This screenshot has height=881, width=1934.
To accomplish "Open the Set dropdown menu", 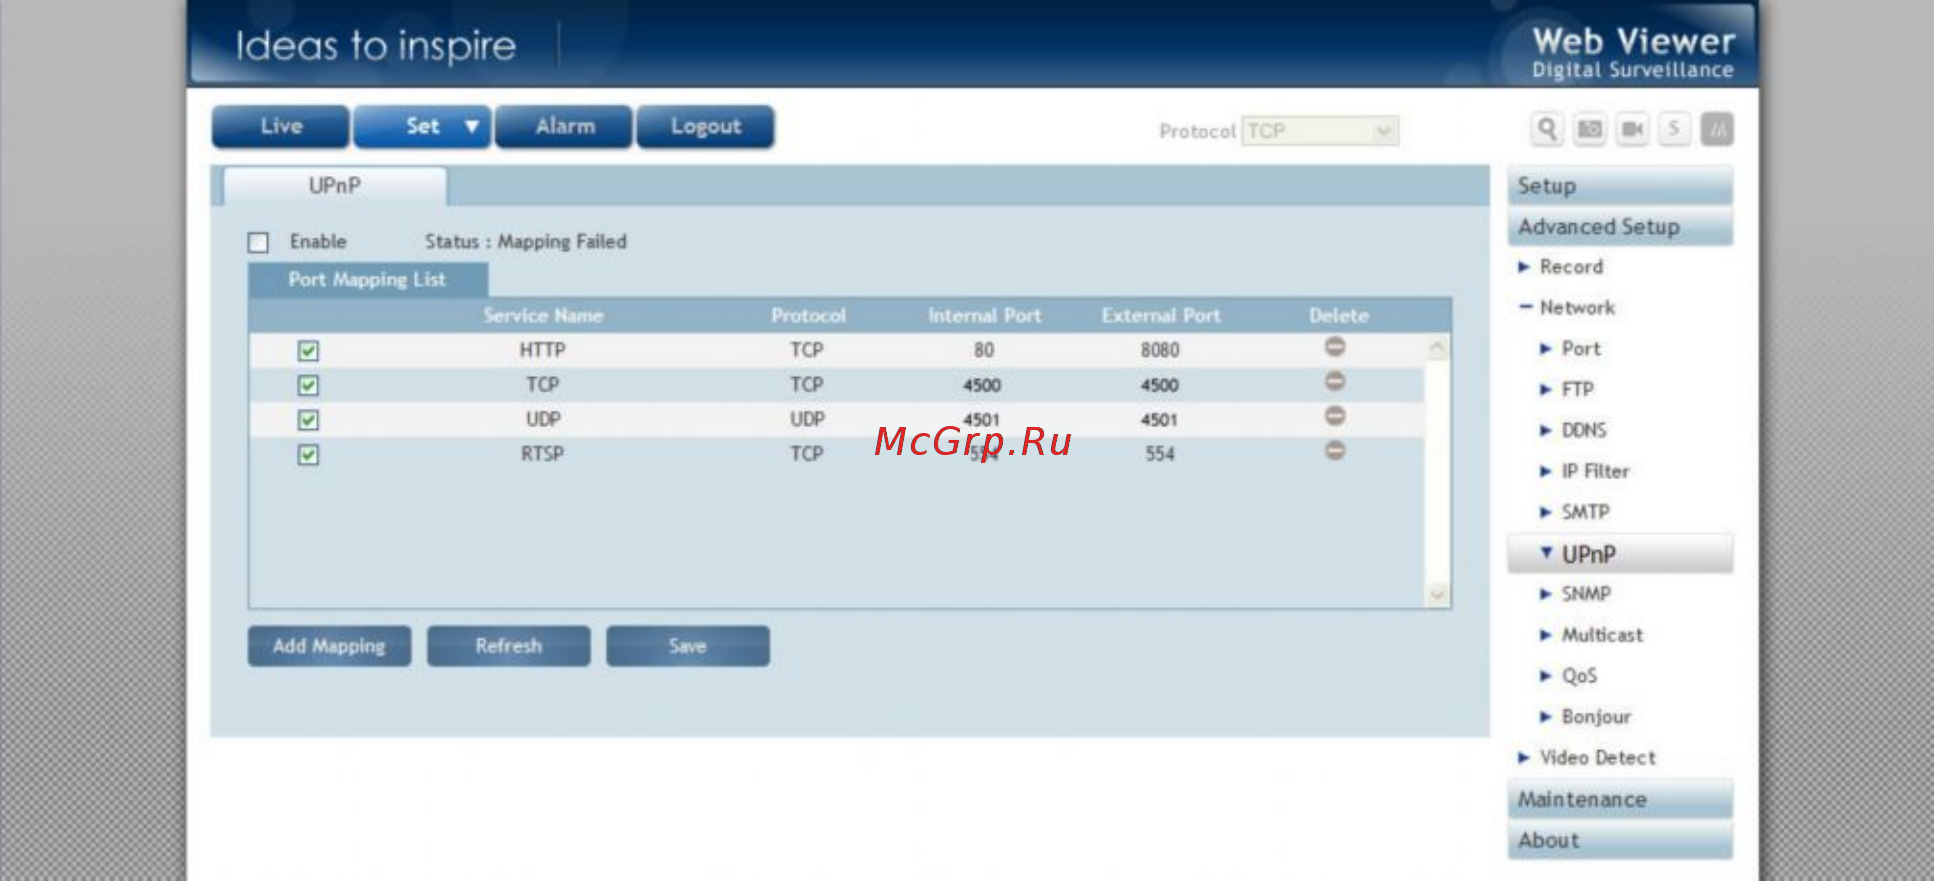I will [x=422, y=127].
